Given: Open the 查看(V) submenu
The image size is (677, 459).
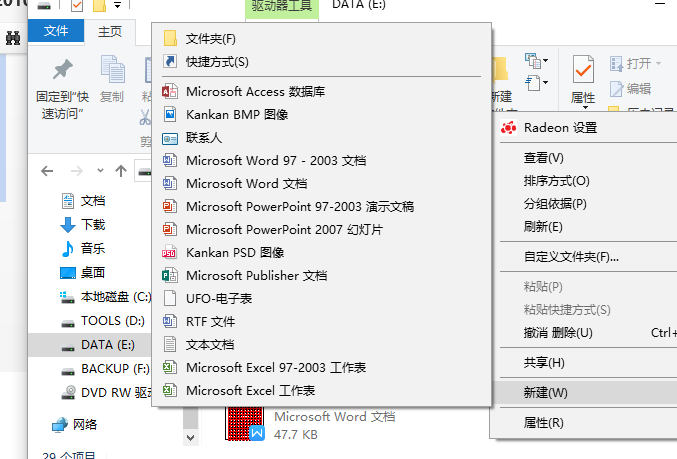Looking at the screenshot, I should (585, 158).
